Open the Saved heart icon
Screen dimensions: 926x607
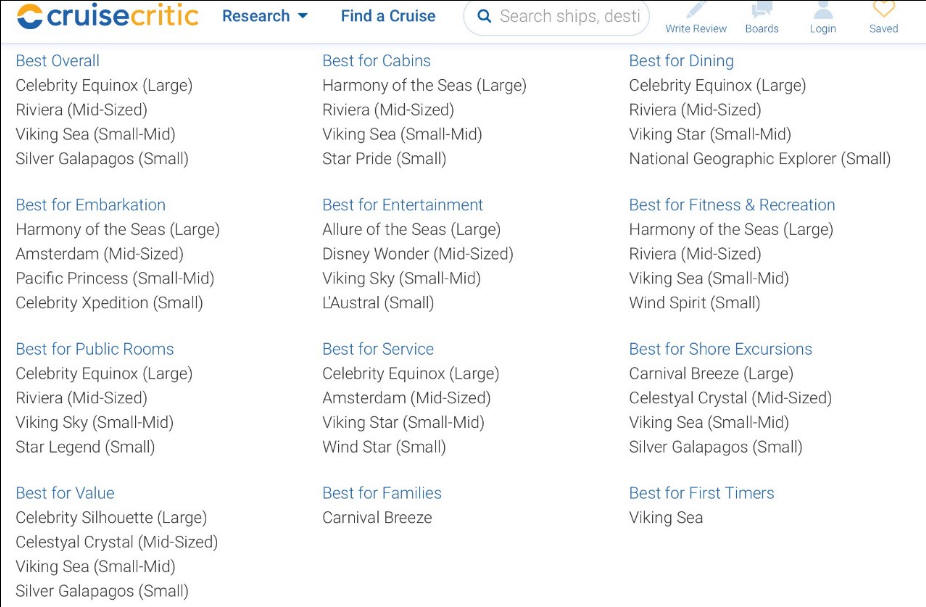[883, 8]
